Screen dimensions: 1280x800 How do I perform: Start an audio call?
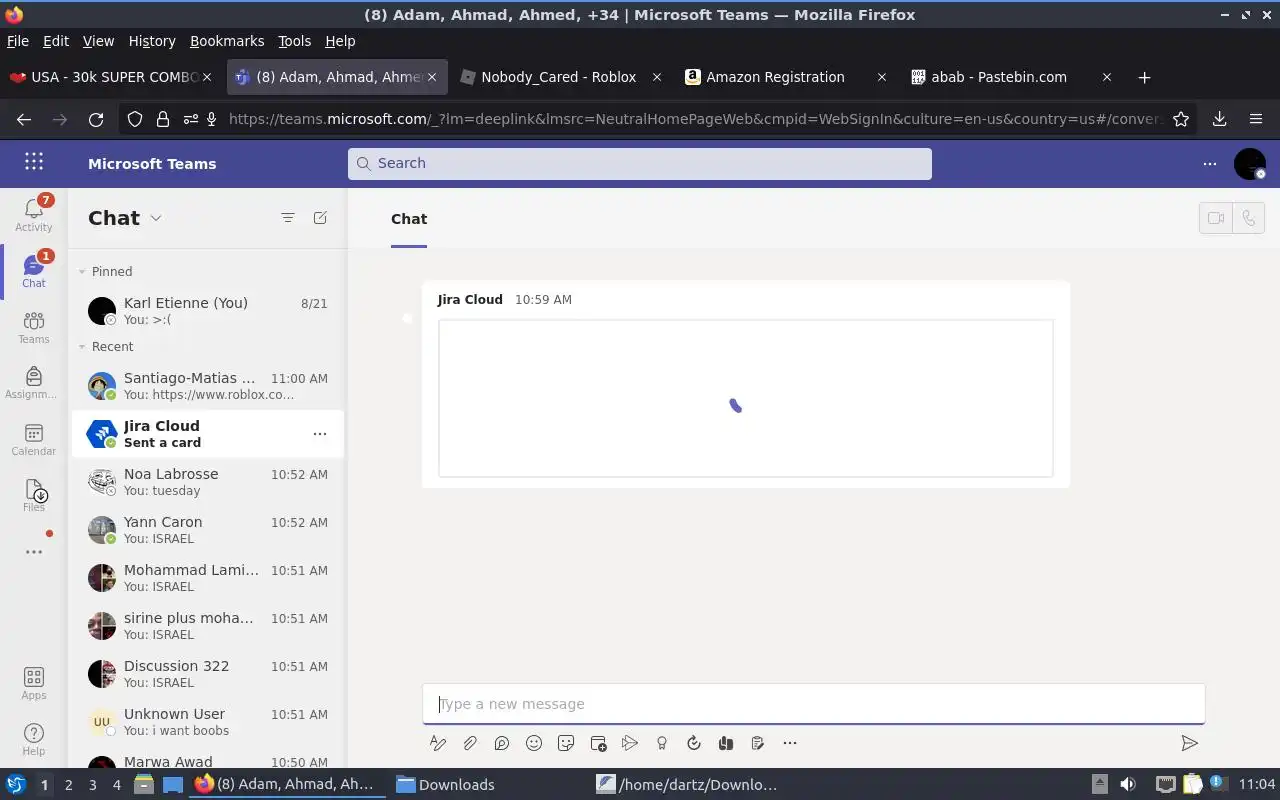point(1249,218)
